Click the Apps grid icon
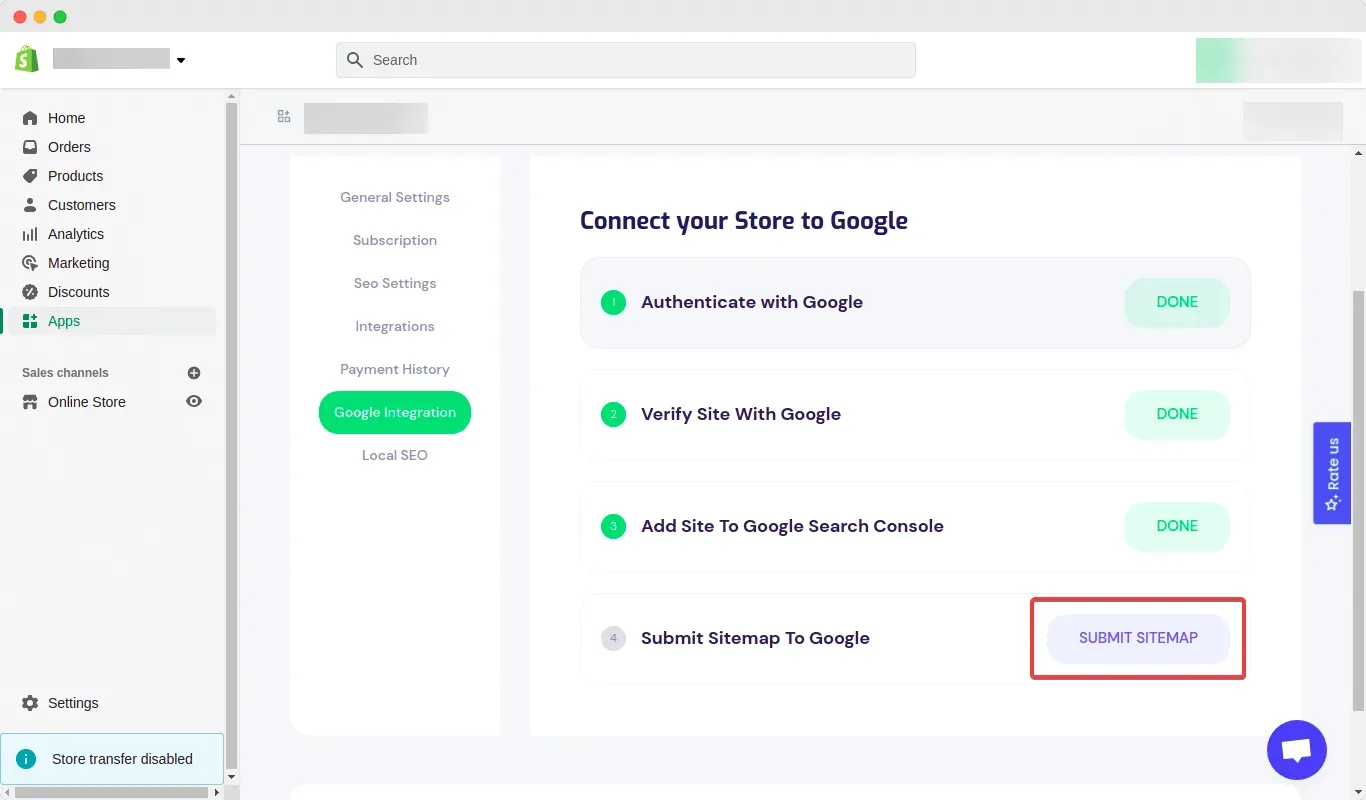The height and width of the screenshot is (800, 1366). [30, 321]
